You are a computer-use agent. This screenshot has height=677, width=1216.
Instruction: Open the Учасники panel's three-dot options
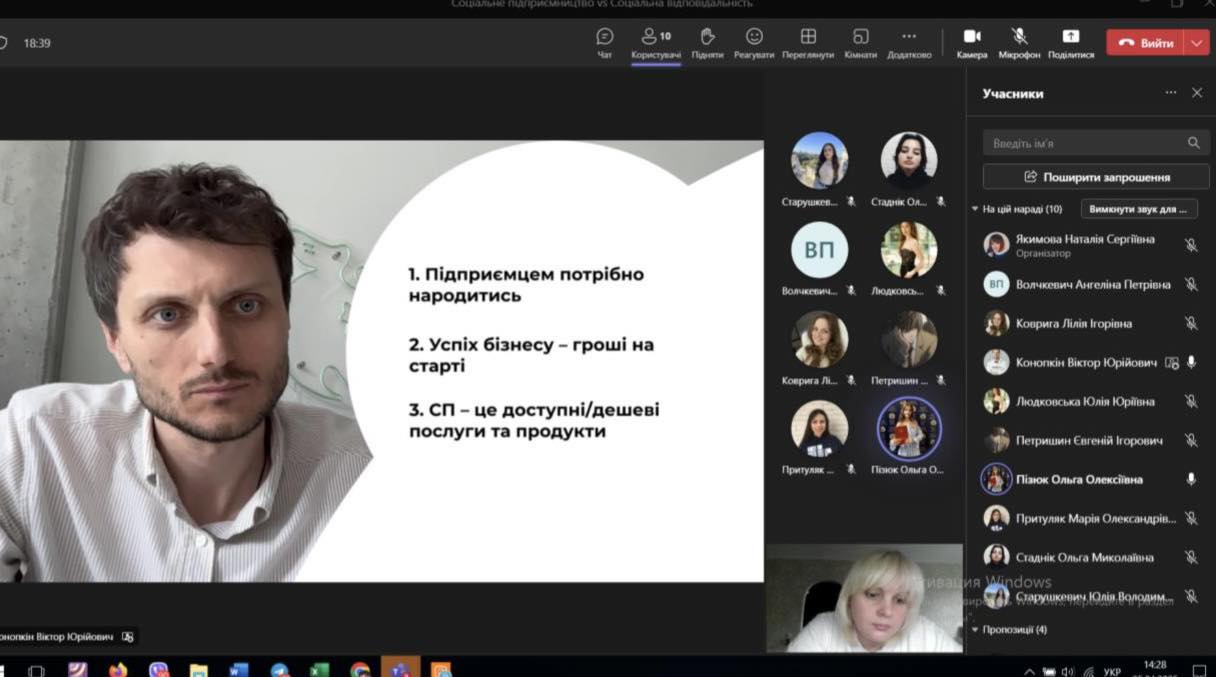[1171, 93]
